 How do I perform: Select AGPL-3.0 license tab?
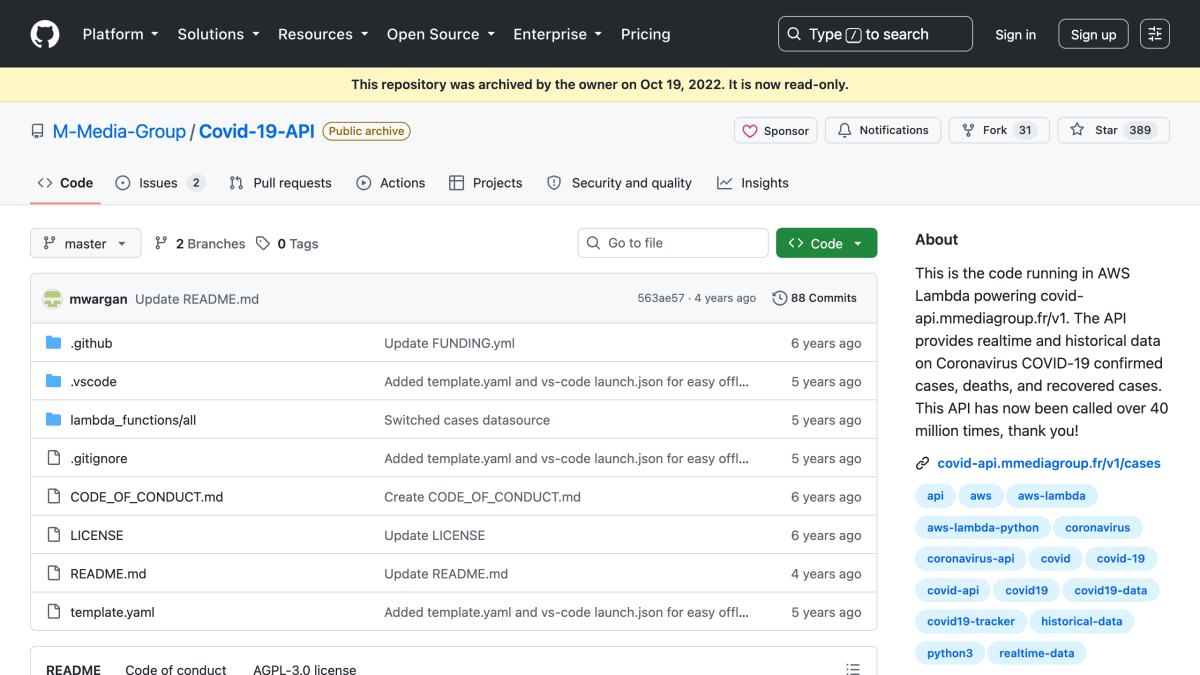[304, 669]
